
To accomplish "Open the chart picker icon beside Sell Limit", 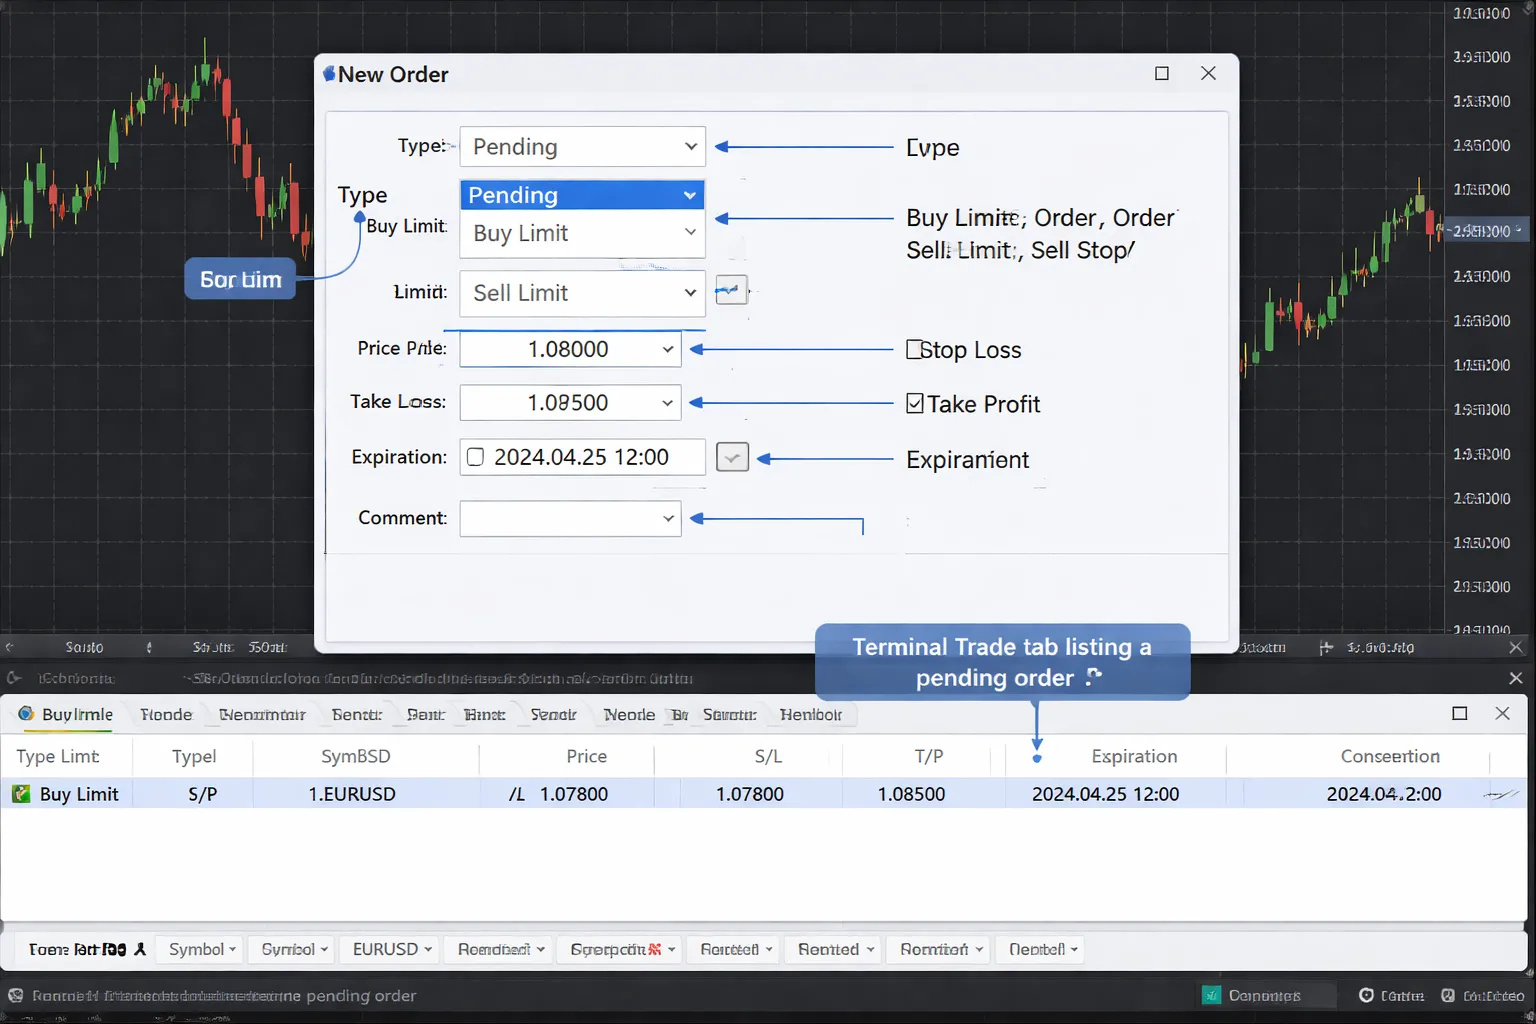I will point(731,291).
